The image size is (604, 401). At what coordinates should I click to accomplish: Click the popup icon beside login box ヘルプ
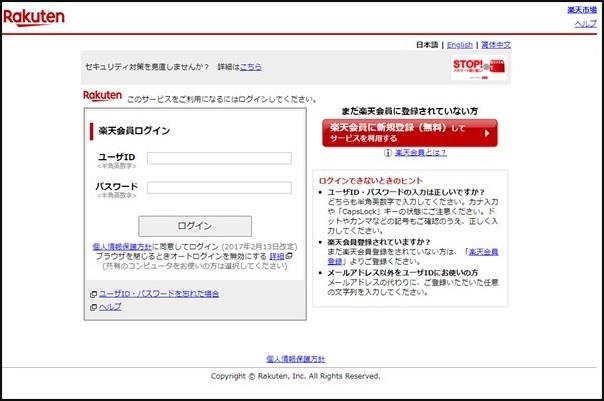(93, 307)
